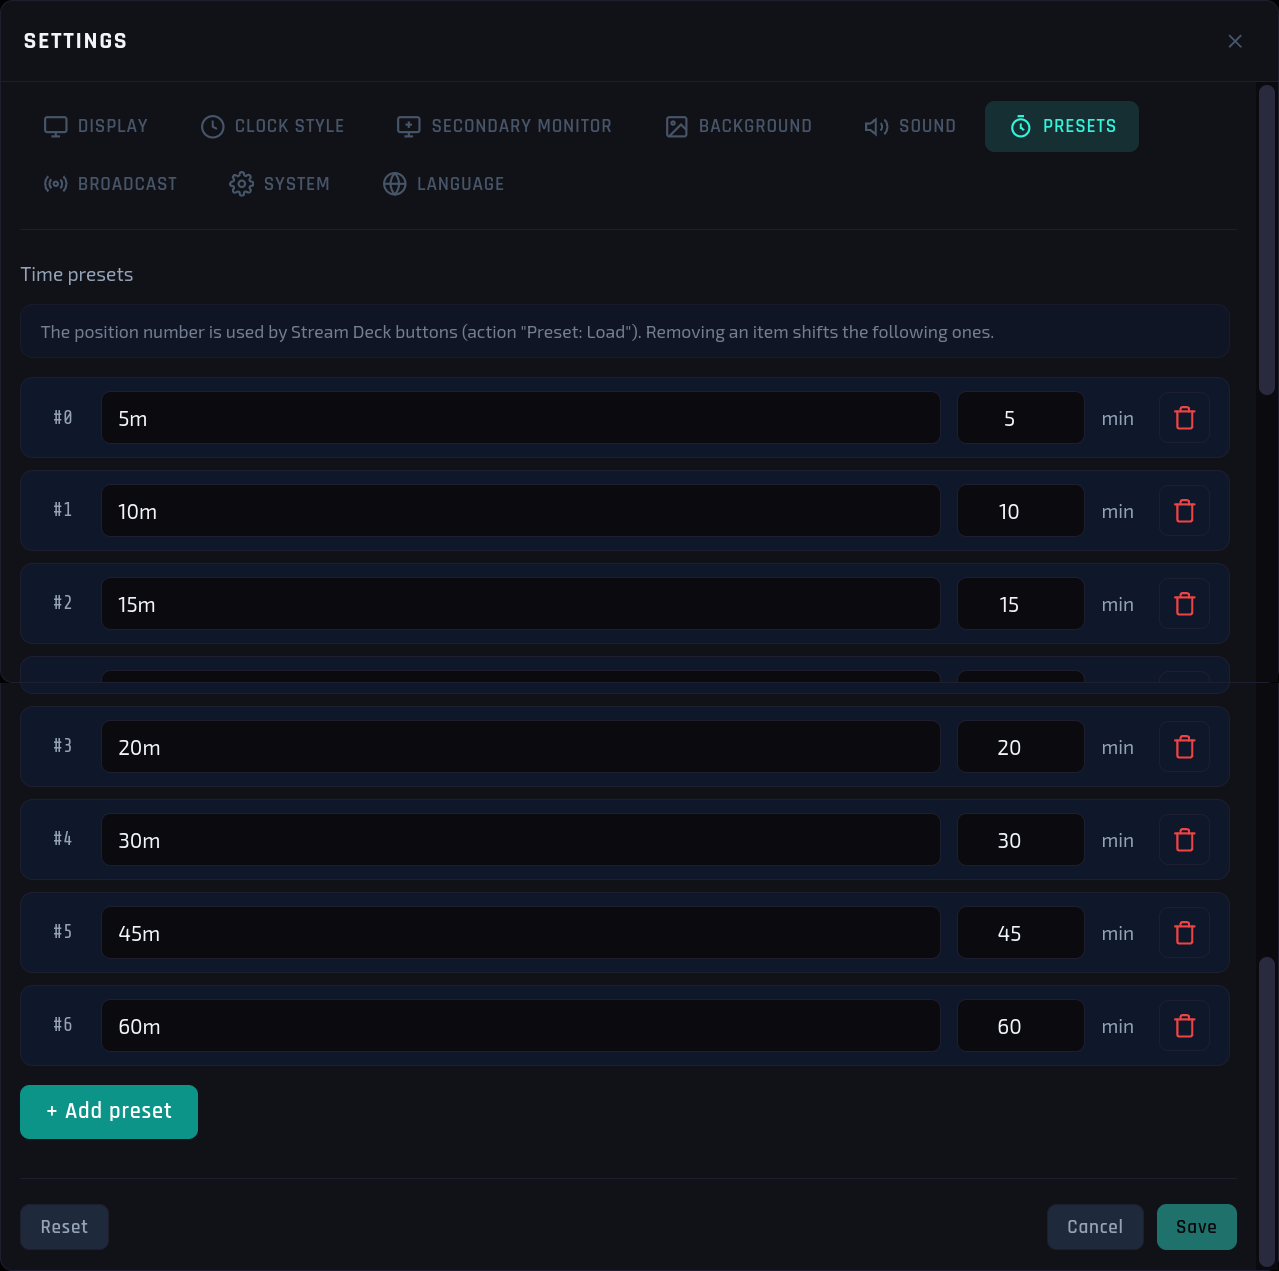Trash the 60m preset #6
1279x1271 pixels.
(1184, 1026)
